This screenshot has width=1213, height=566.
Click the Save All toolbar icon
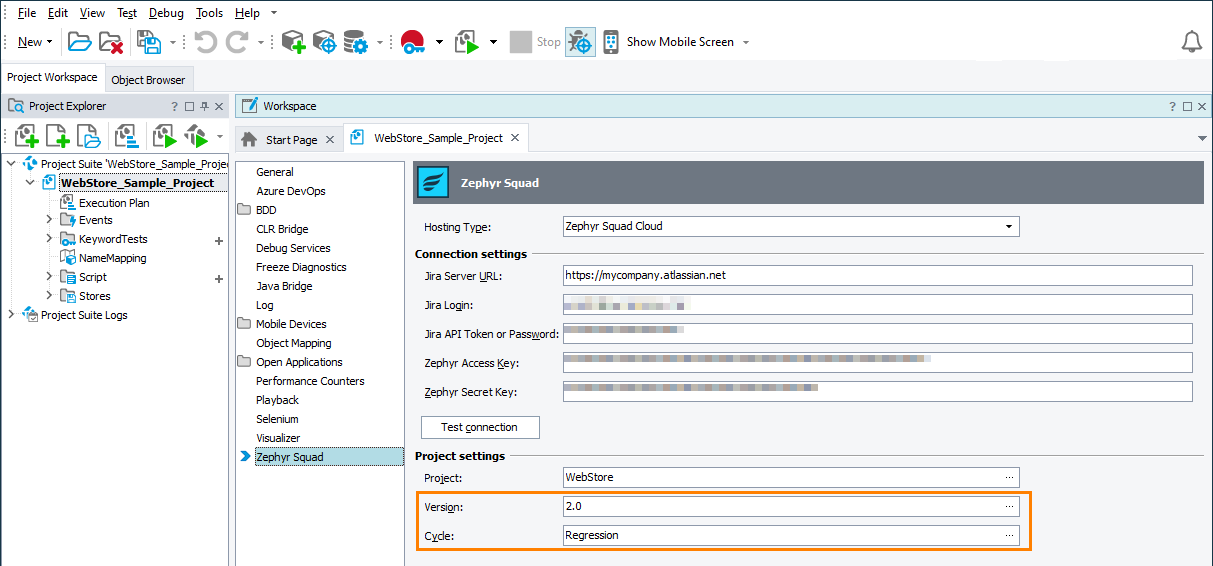pyautogui.click(x=149, y=42)
